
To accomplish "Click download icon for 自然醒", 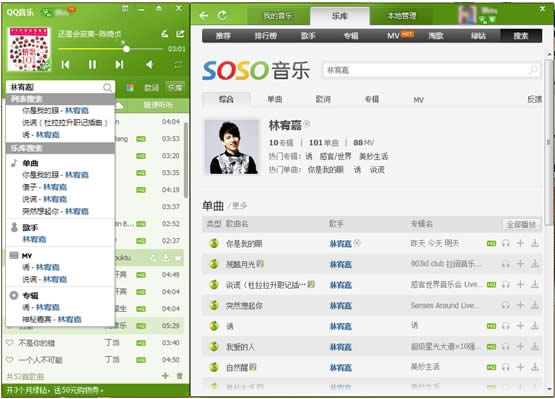I will [x=535, y=367].
